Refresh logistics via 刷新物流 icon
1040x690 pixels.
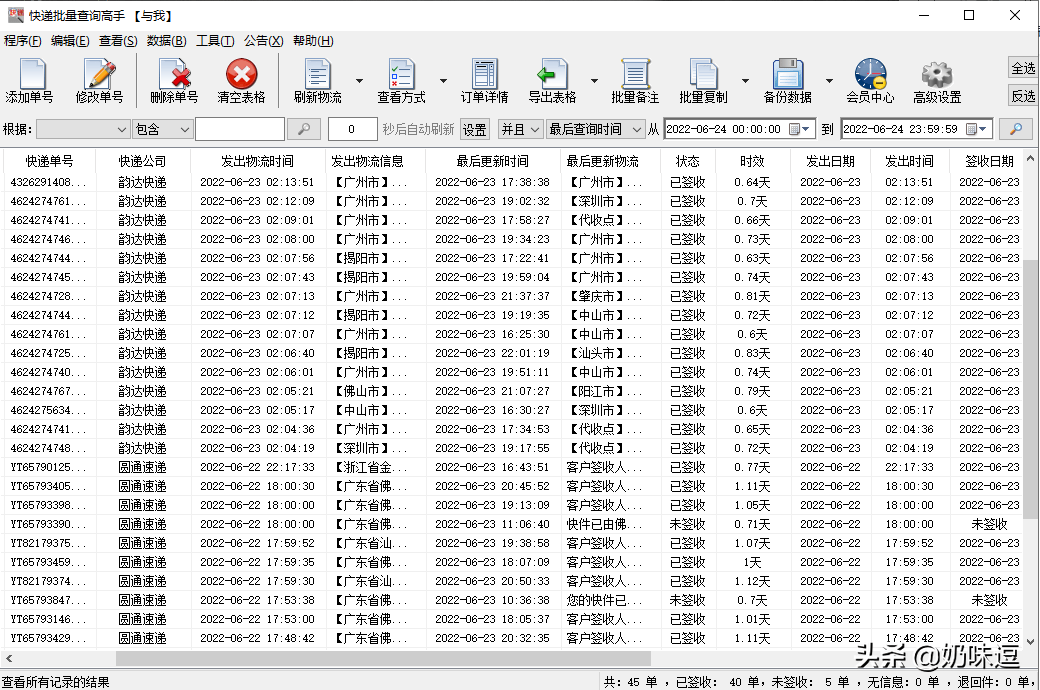[x=318, y=80]
